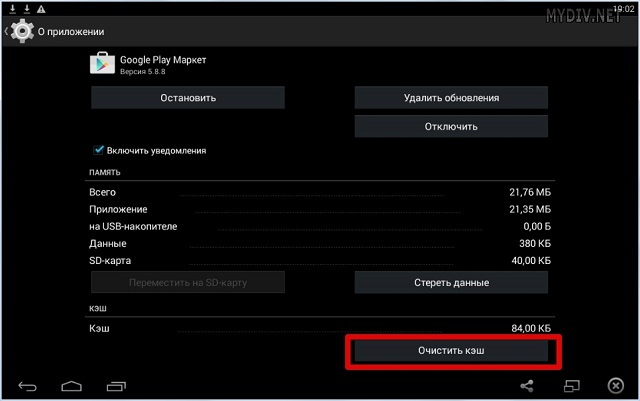640x401 pixels.
Task: Click the 'Приложение' row label
Action: pos(118,209)
